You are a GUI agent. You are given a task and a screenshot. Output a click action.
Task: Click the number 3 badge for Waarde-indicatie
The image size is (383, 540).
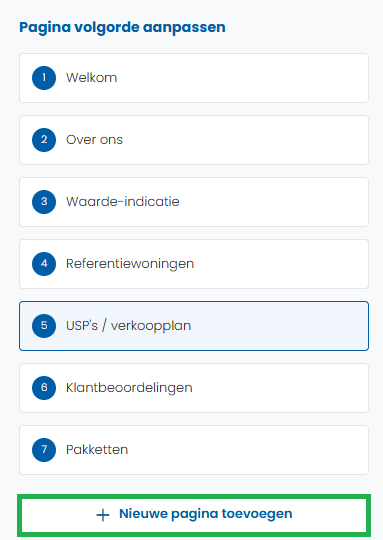click(x=44, y=202)
